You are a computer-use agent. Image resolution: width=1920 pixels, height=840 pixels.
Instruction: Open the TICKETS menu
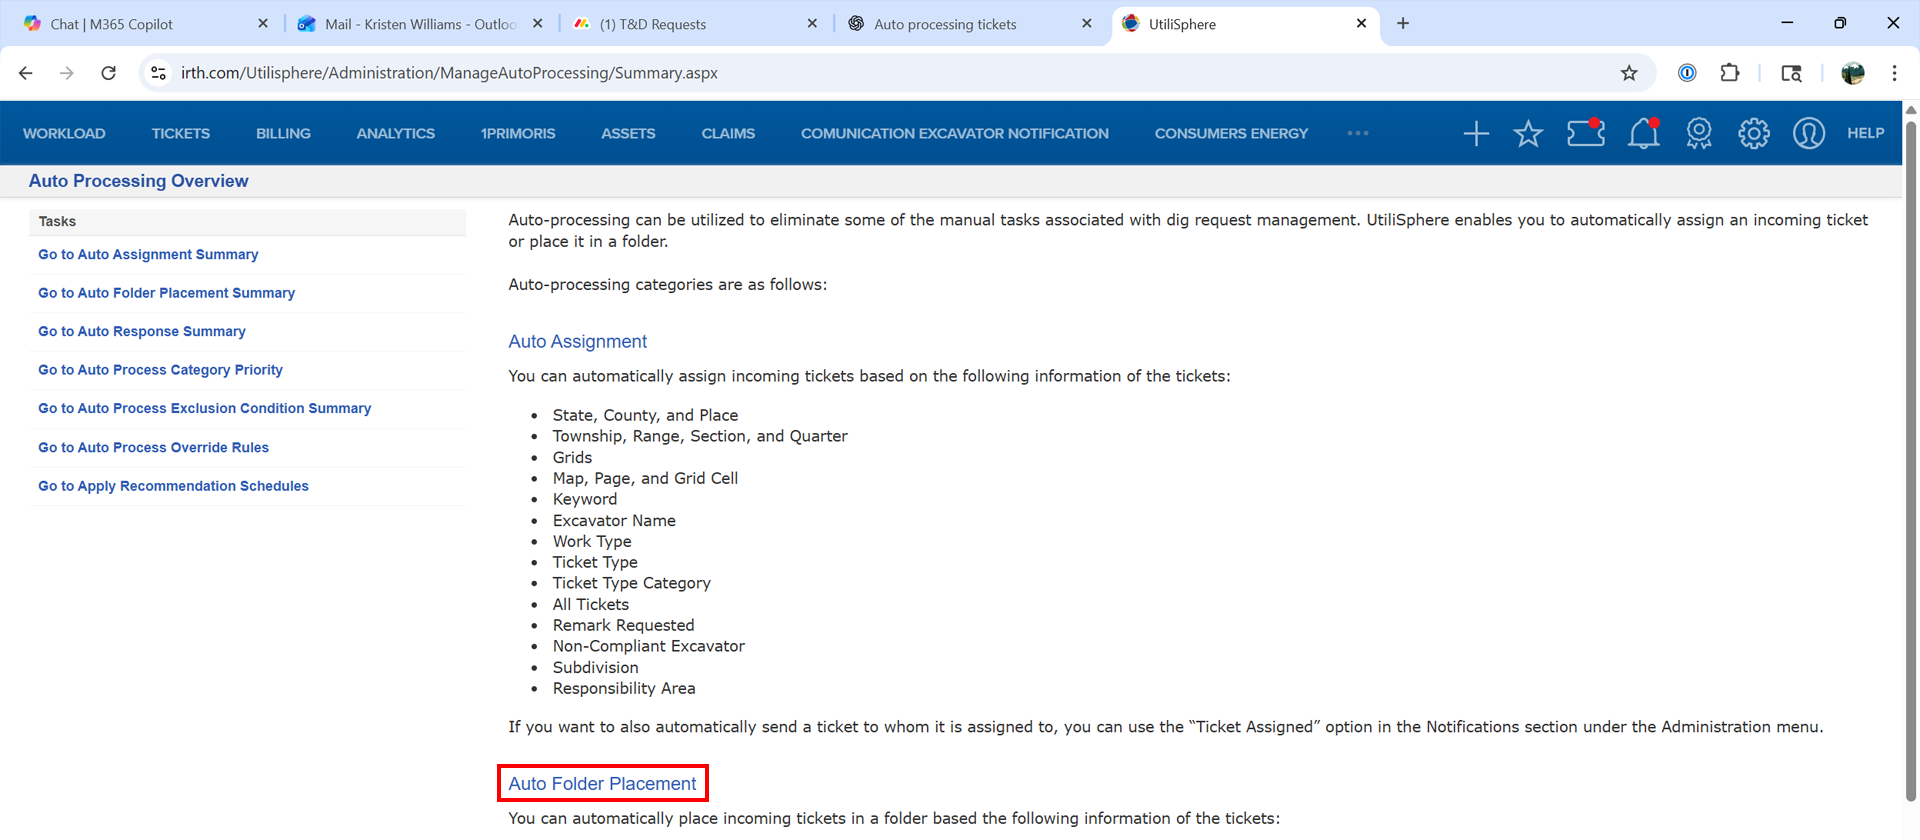pos(181,133)
